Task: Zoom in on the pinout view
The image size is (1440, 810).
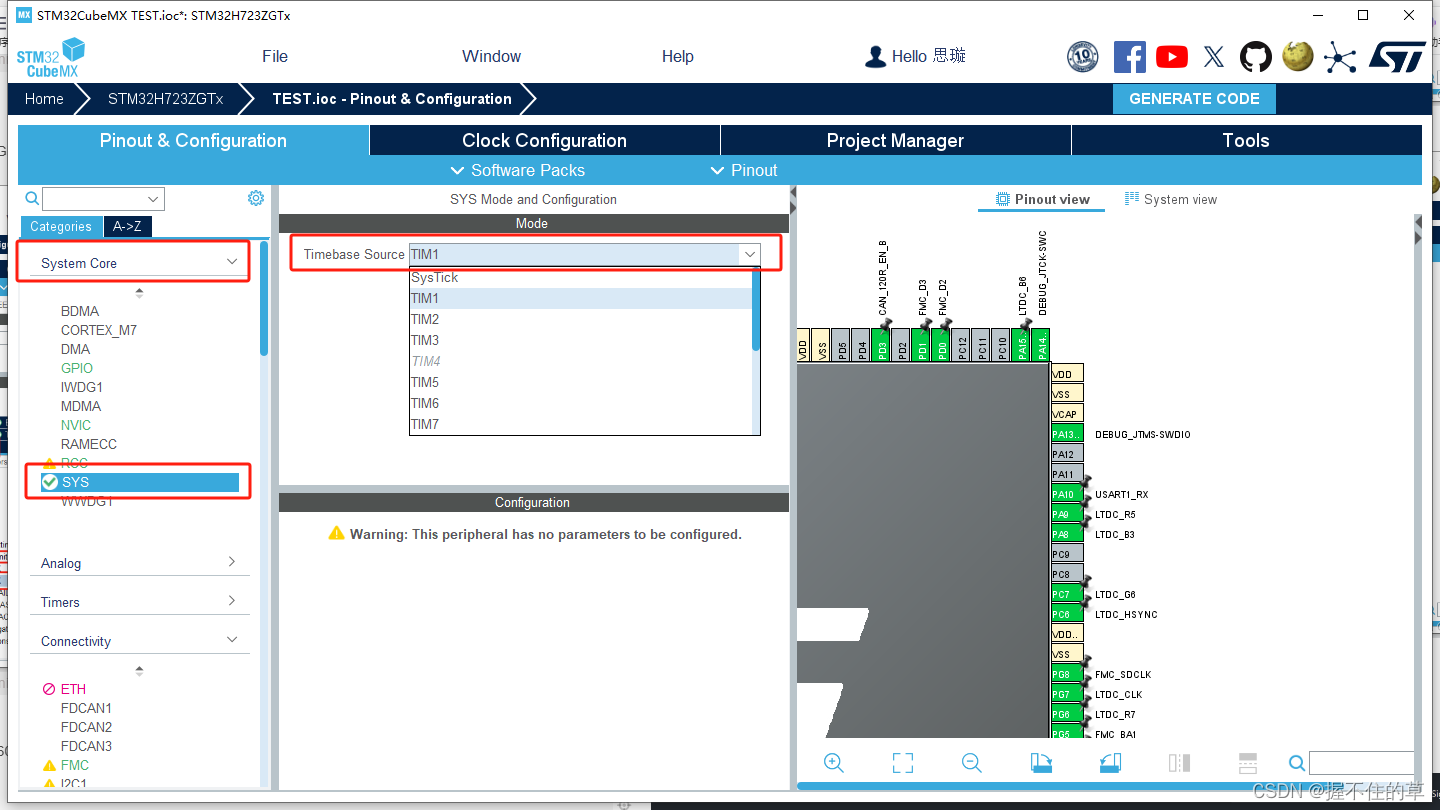Action: point(834,763)
